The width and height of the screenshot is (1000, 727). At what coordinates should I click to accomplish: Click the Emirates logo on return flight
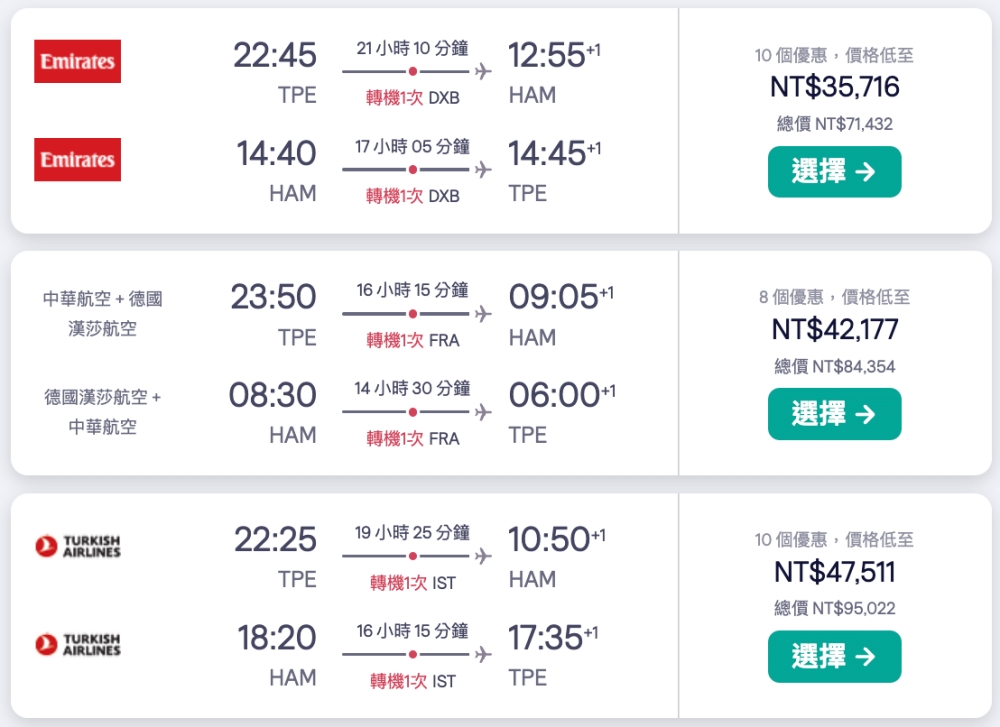pos(77,159)
